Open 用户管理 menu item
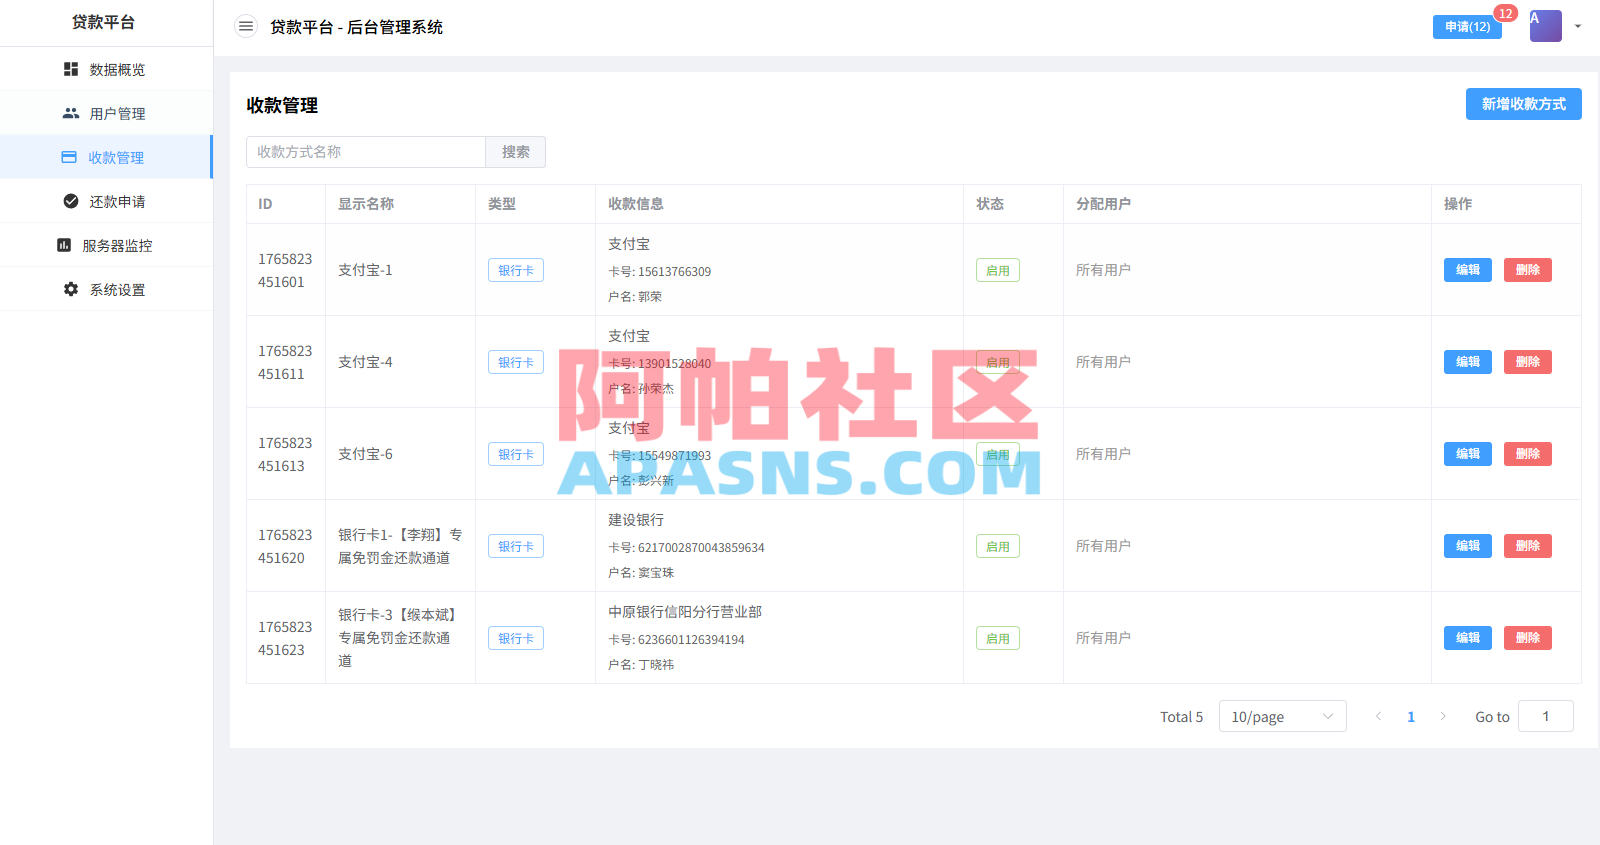The image size is (1600, 845). [x=106, y=113]
